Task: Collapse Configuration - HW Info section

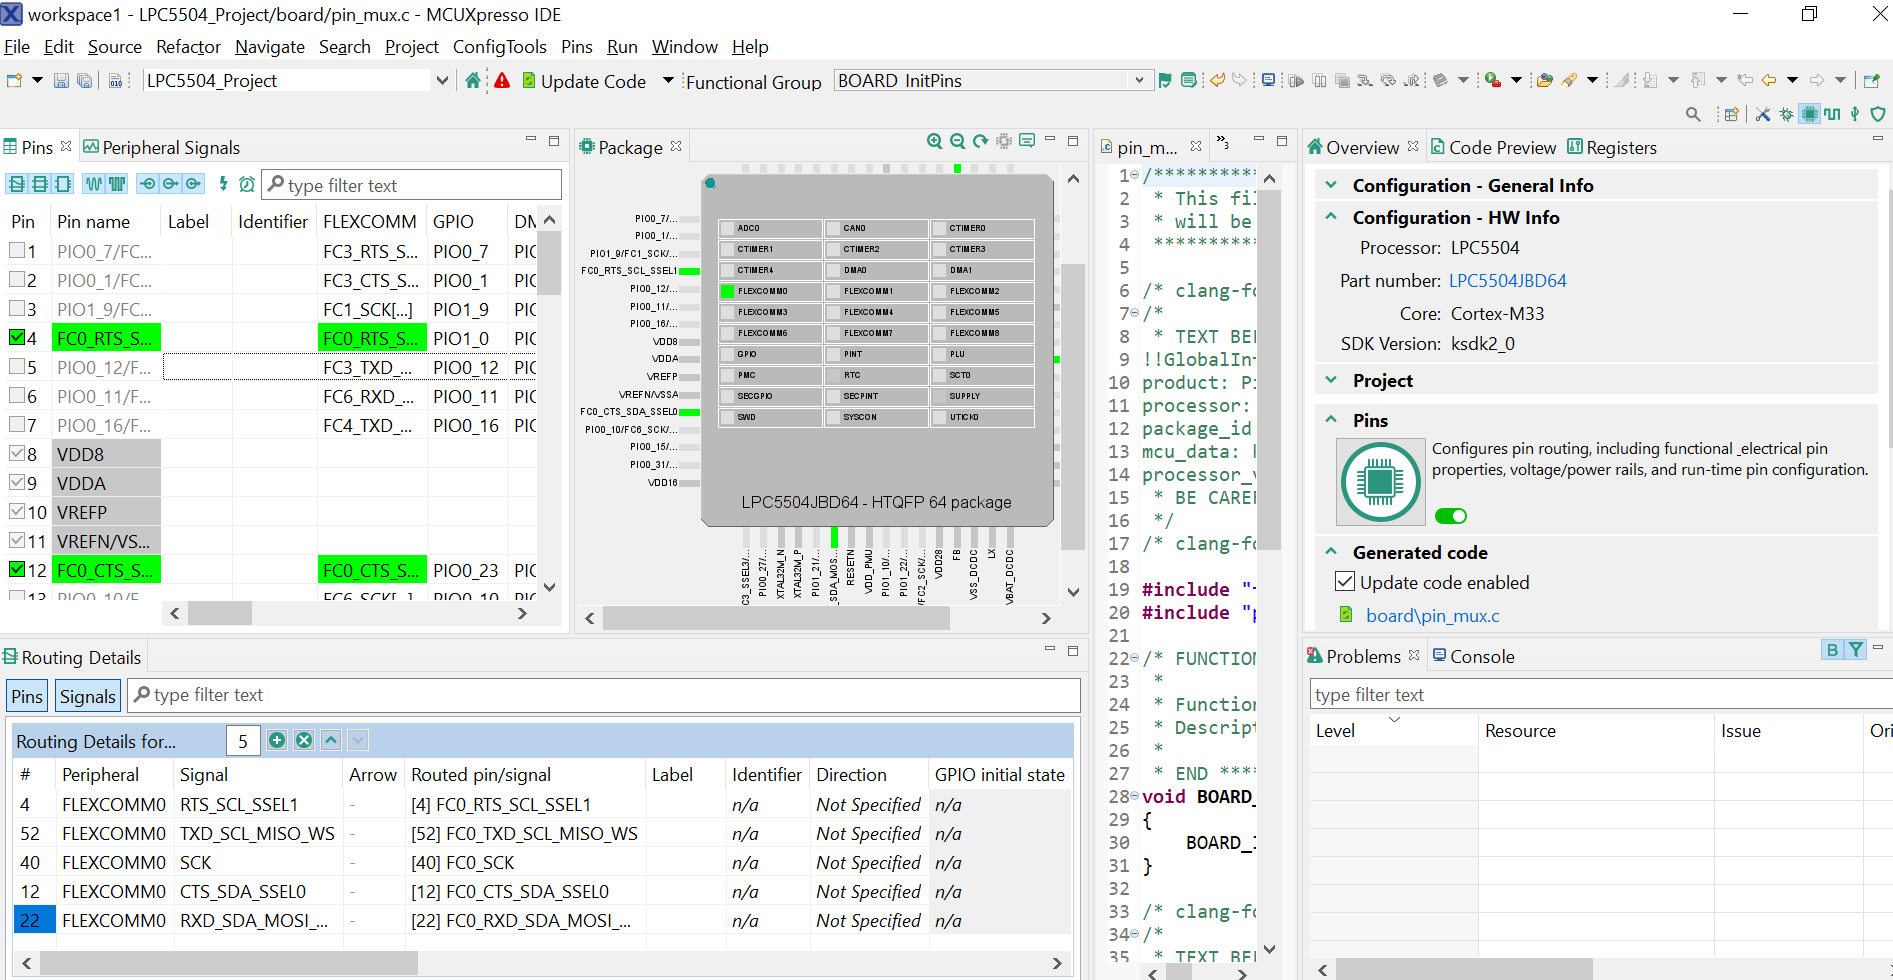Action: [x=1331, y=217]
